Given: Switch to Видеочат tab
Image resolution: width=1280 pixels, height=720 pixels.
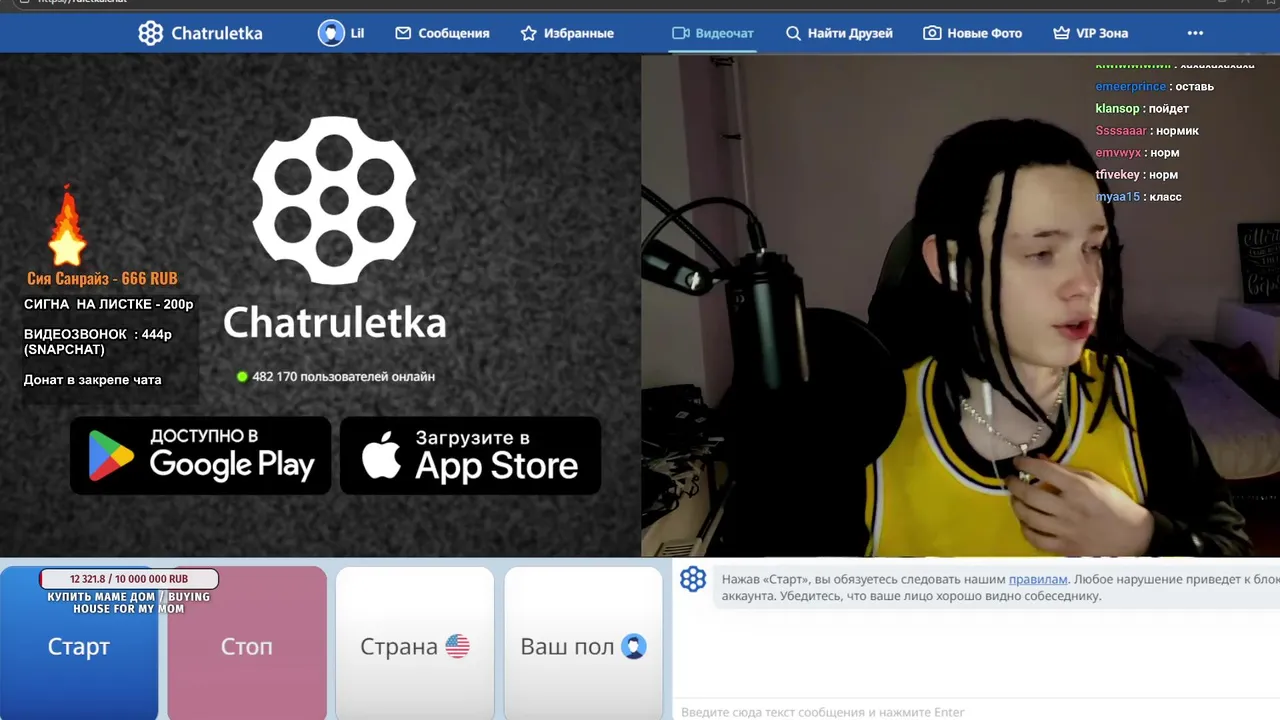Looking at the screenshot, I should pos(713,33).
